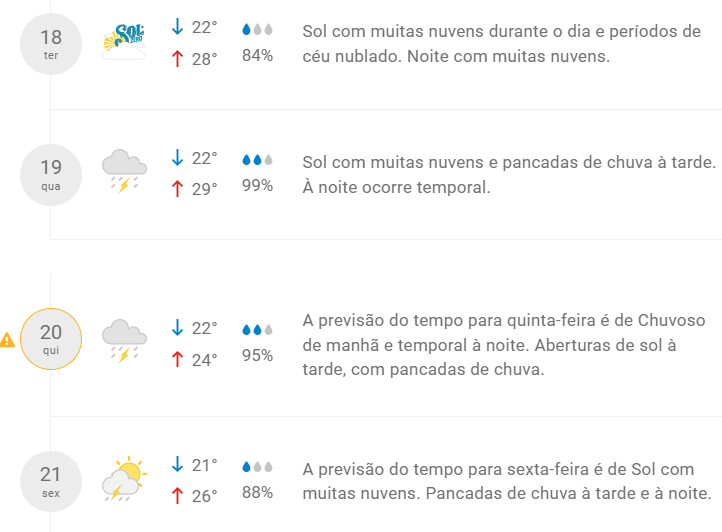Click the red up arrow beside 29°
This screenshot has width=722, height=532.
tap(178, 188)
